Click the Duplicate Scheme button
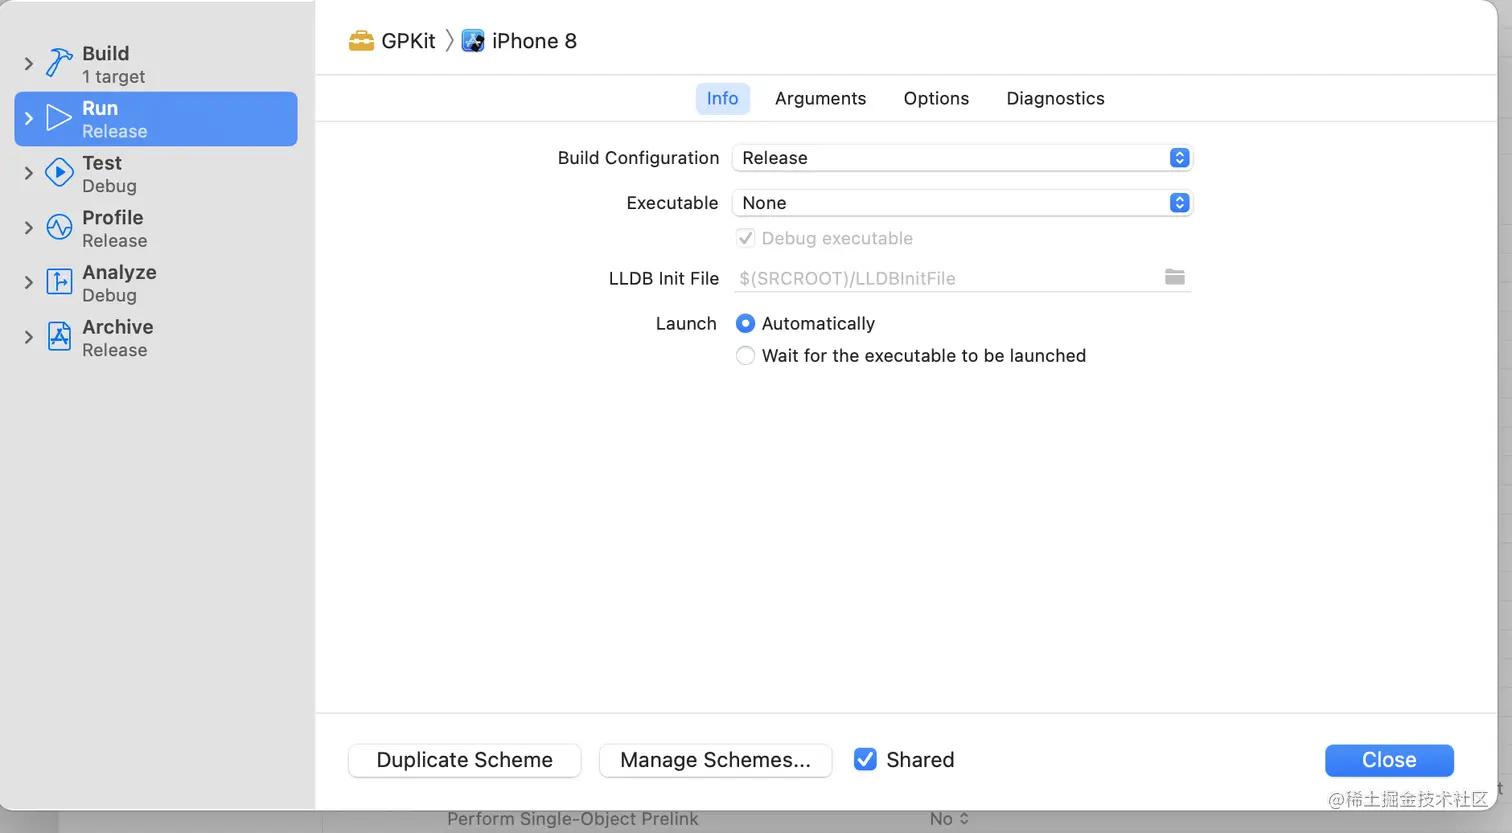Screen dimensions: 1512x833 click(x=464, y=760)
